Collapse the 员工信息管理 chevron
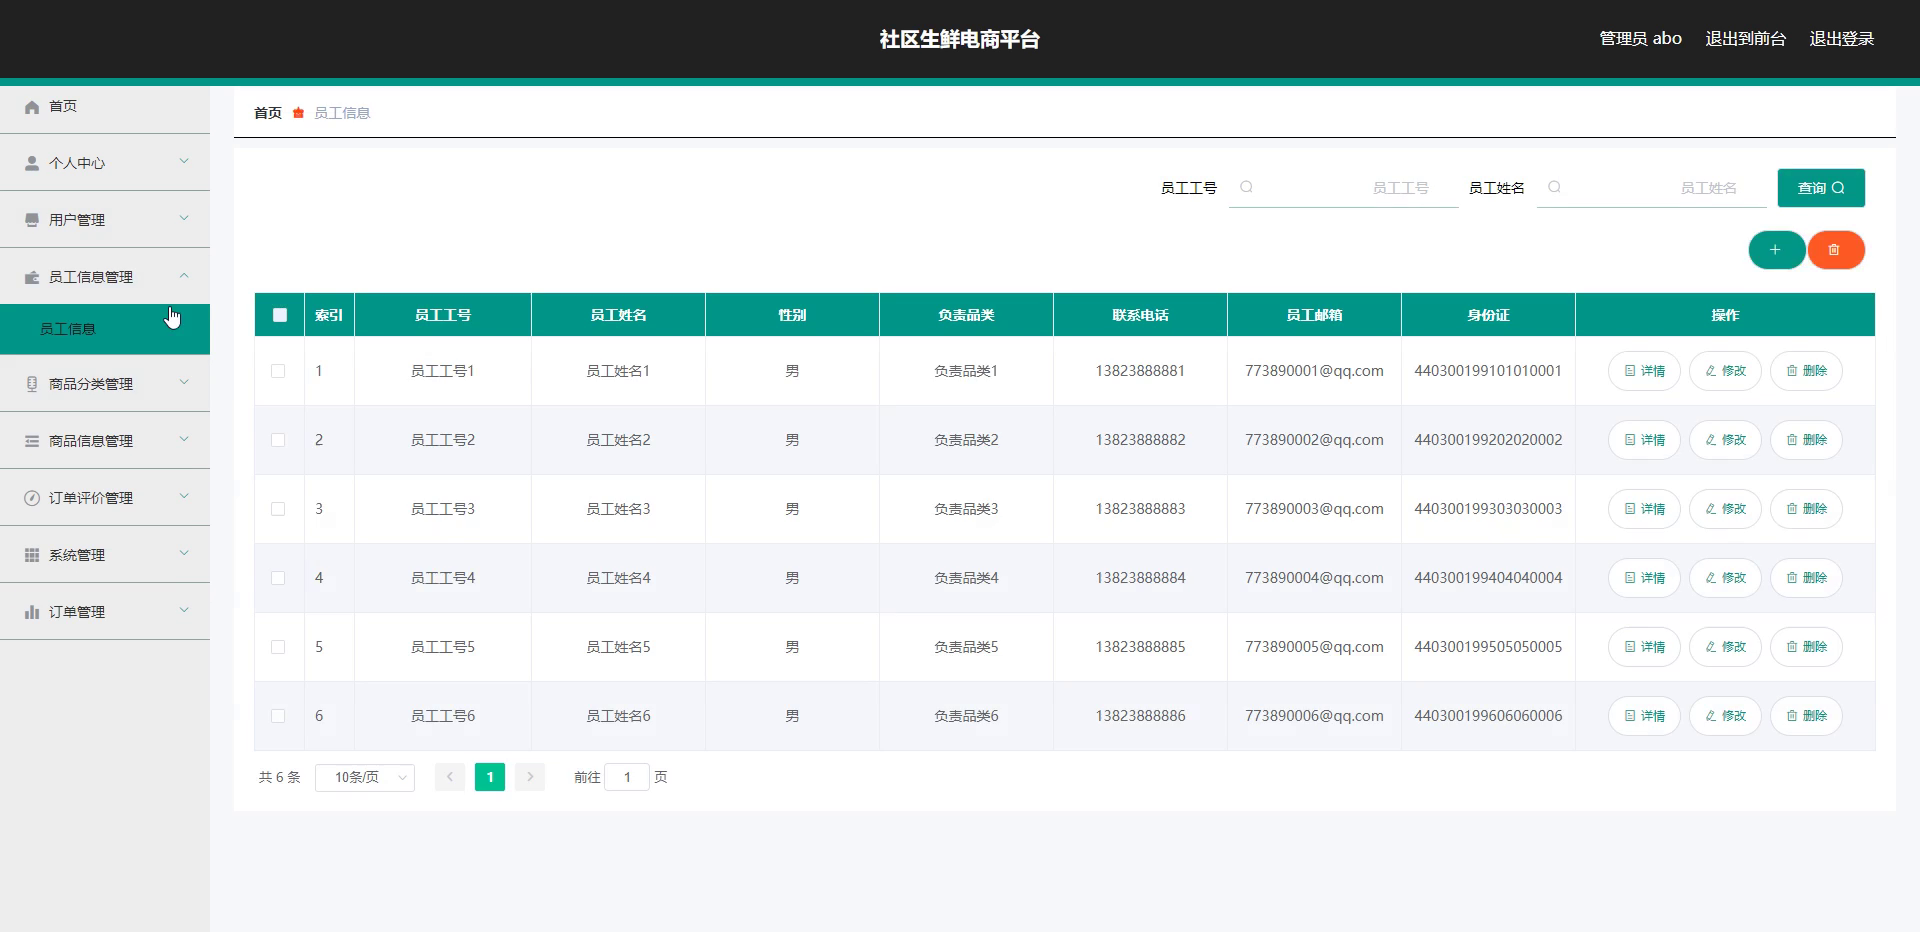 (184, 275)
